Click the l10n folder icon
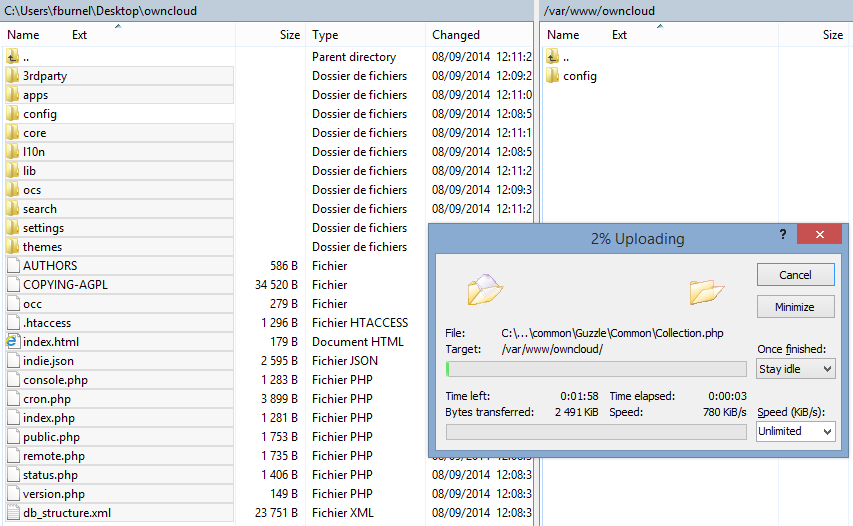 pyautogui.click(x=13, y=152)
